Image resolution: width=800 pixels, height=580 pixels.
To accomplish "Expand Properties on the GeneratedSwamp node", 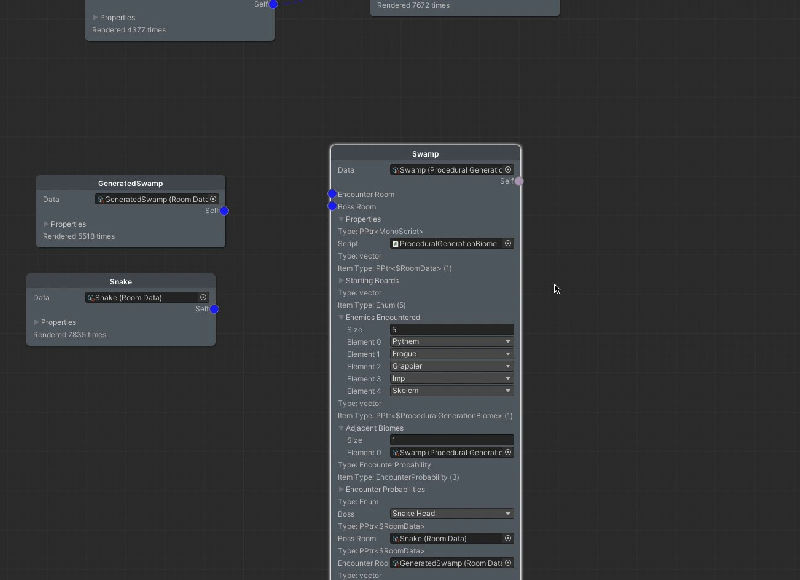I will pyautogui.click(x=46, y=224).
